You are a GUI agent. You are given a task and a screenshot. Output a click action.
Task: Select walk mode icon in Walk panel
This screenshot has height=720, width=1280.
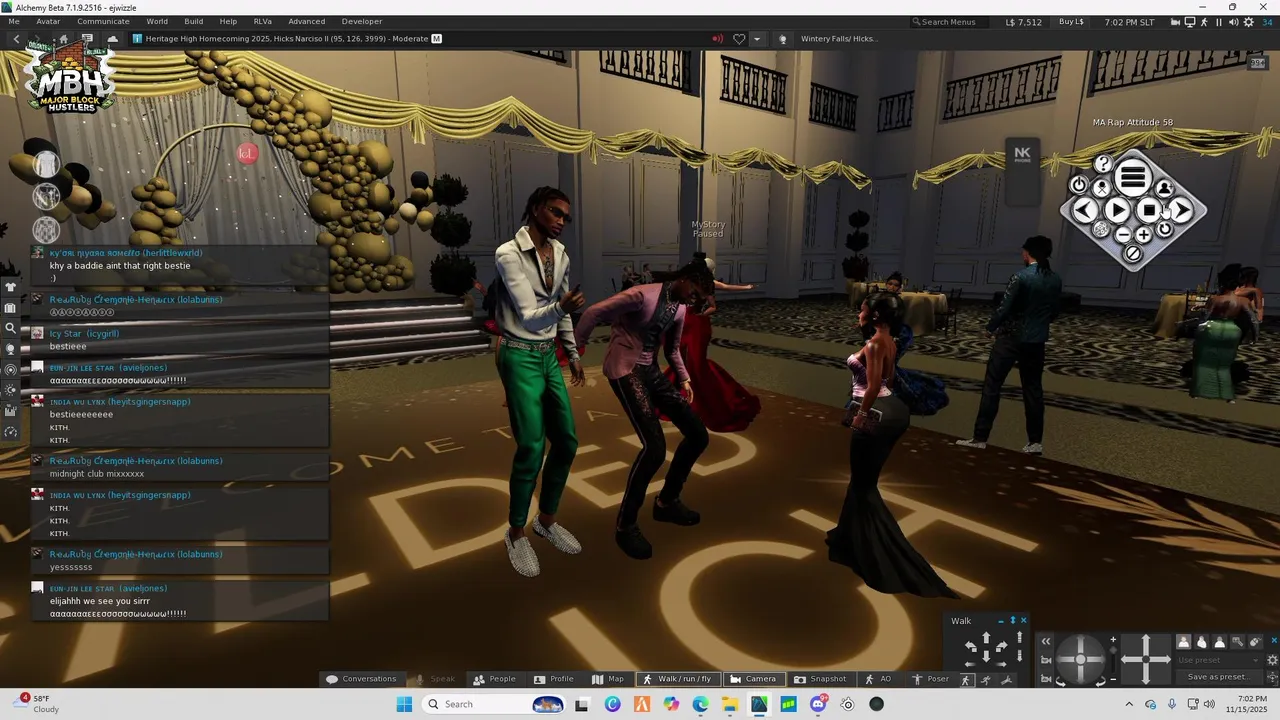tap(966, 680)
